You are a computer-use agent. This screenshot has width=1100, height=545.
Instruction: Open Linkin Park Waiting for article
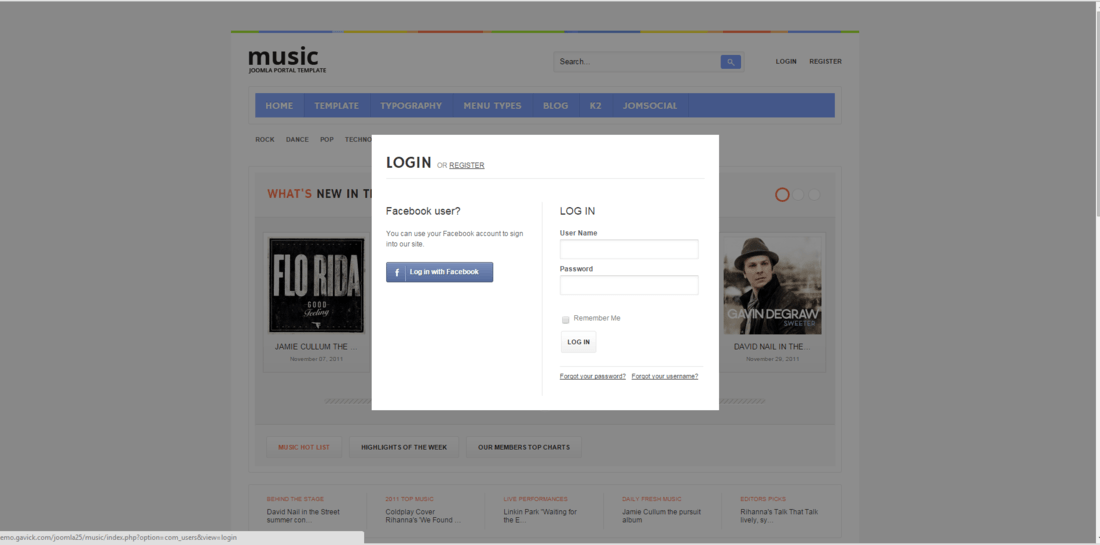pyautogui.click(x=540, y=516)
